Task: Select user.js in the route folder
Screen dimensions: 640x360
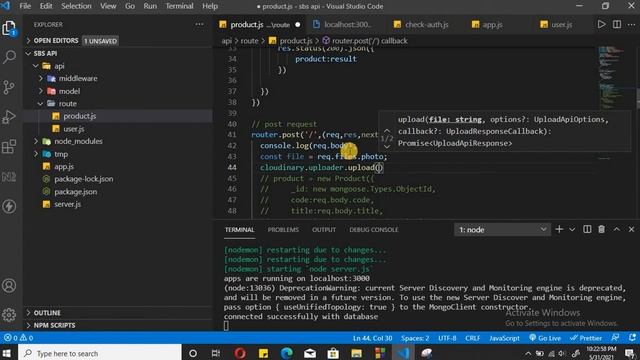Action: [x=73, y=129]
